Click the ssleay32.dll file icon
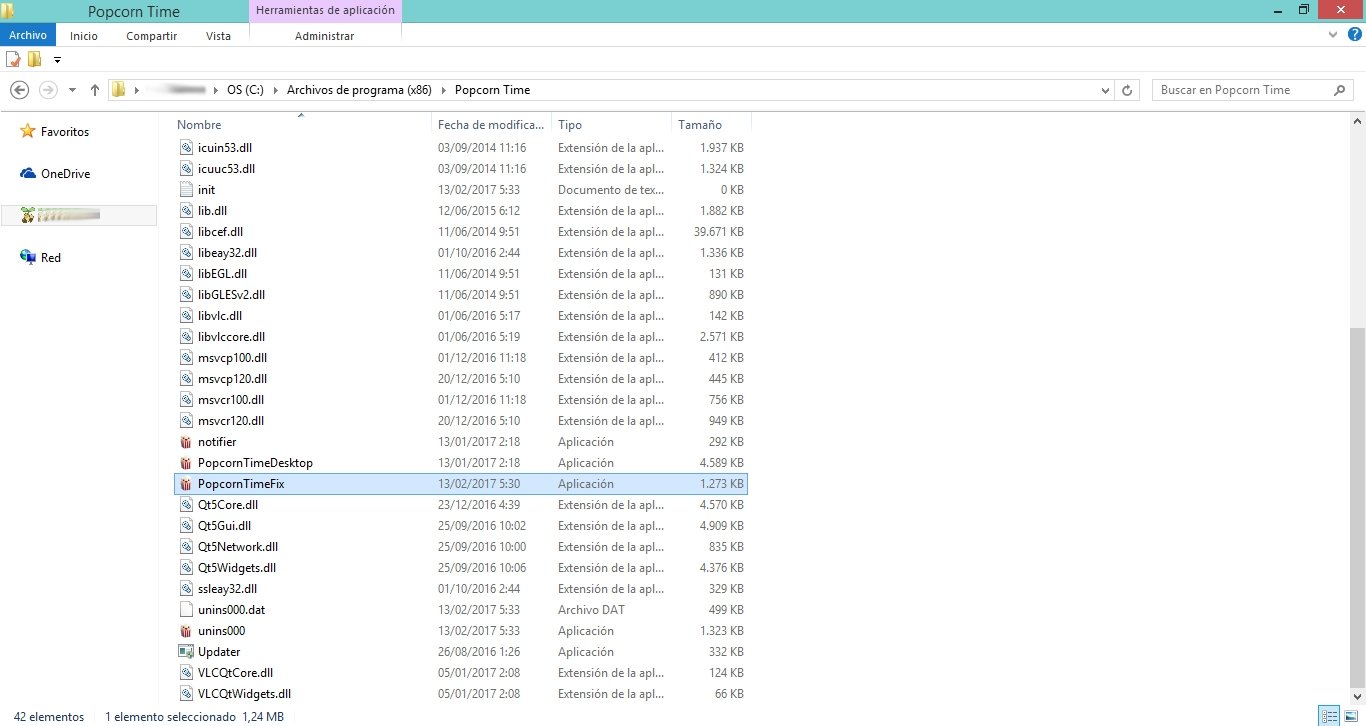1366x726 pixels. pos(185,589)
